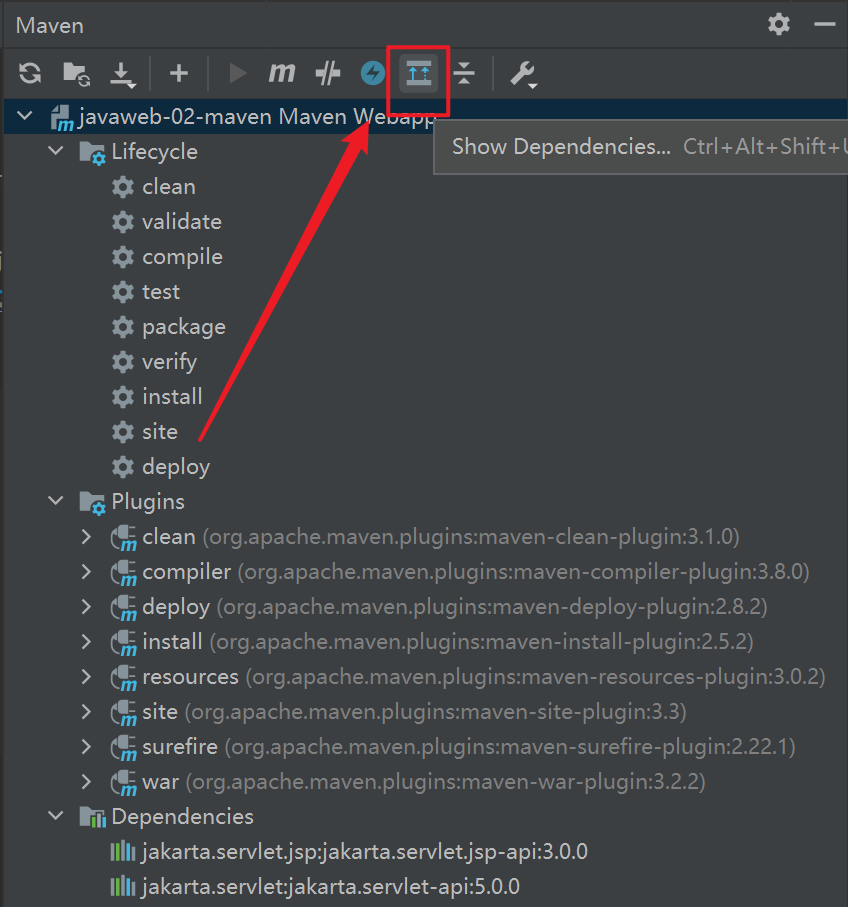Image resolution: width=848 pixels, height=907 pixels.
Task: Toggle Skip Tests mode lightning icon
Action: click(x=373, y=73)
